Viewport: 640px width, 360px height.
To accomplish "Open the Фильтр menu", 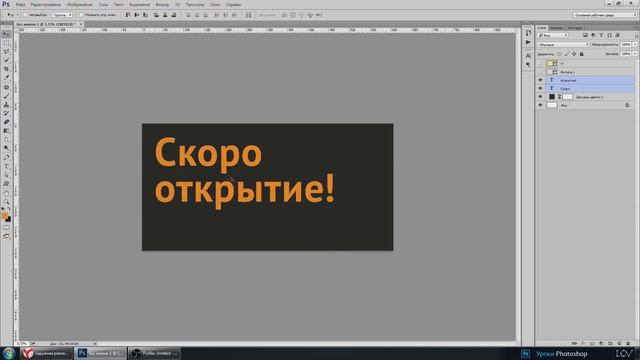I will click(x=162, y=4).
